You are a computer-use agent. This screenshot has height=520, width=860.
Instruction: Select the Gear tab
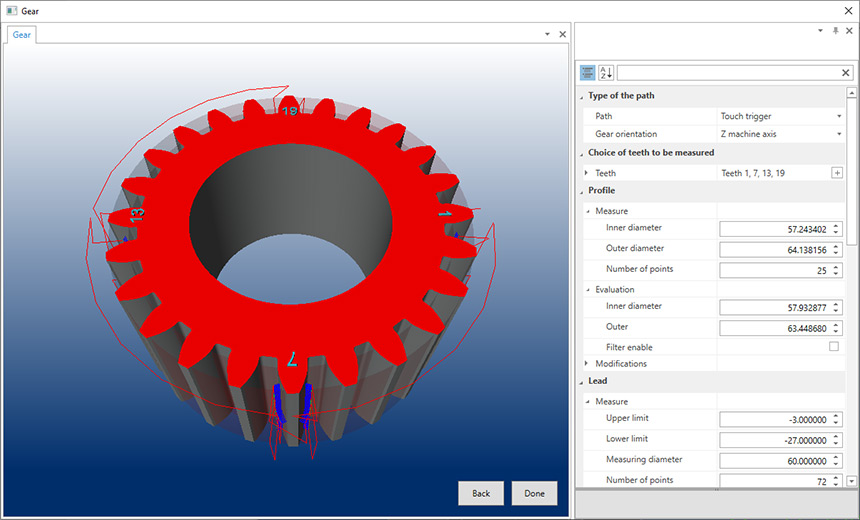pos(22,34)
